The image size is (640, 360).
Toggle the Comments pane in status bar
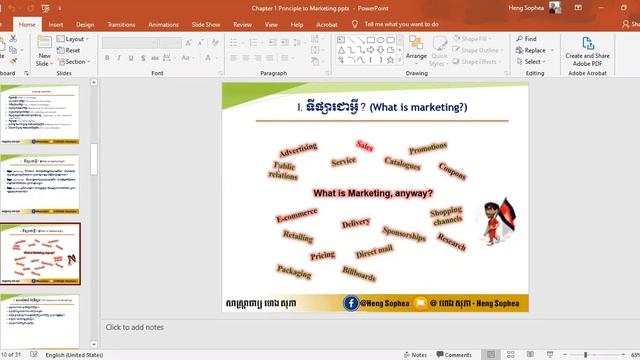pyautogui.click(x=453, y=355)
